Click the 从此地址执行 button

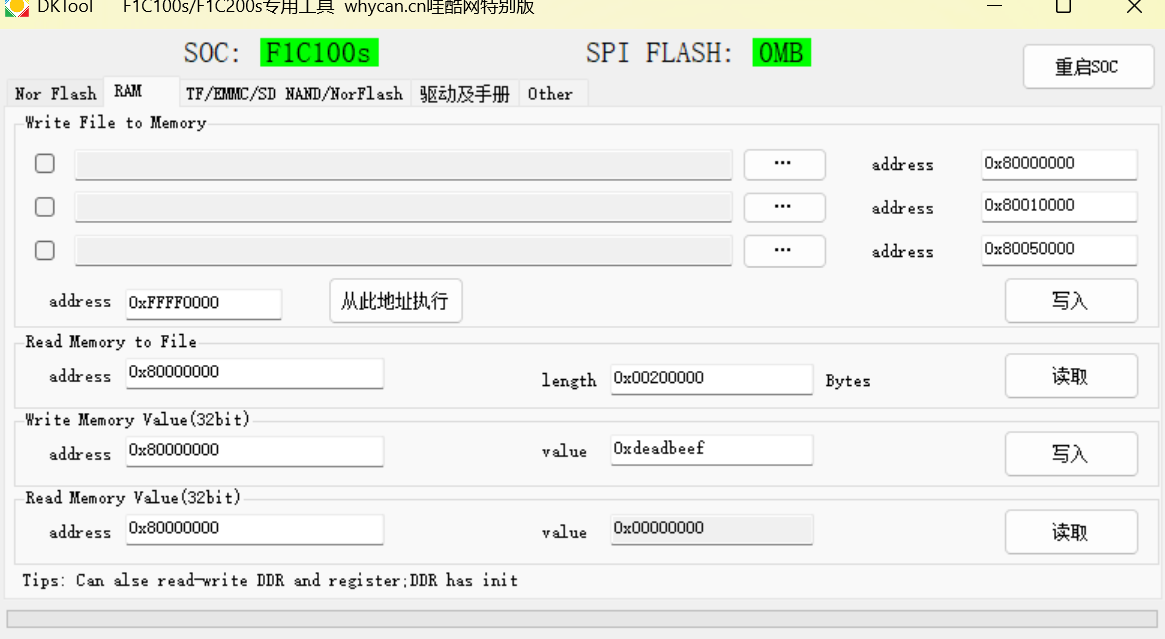tap(395, 301)
